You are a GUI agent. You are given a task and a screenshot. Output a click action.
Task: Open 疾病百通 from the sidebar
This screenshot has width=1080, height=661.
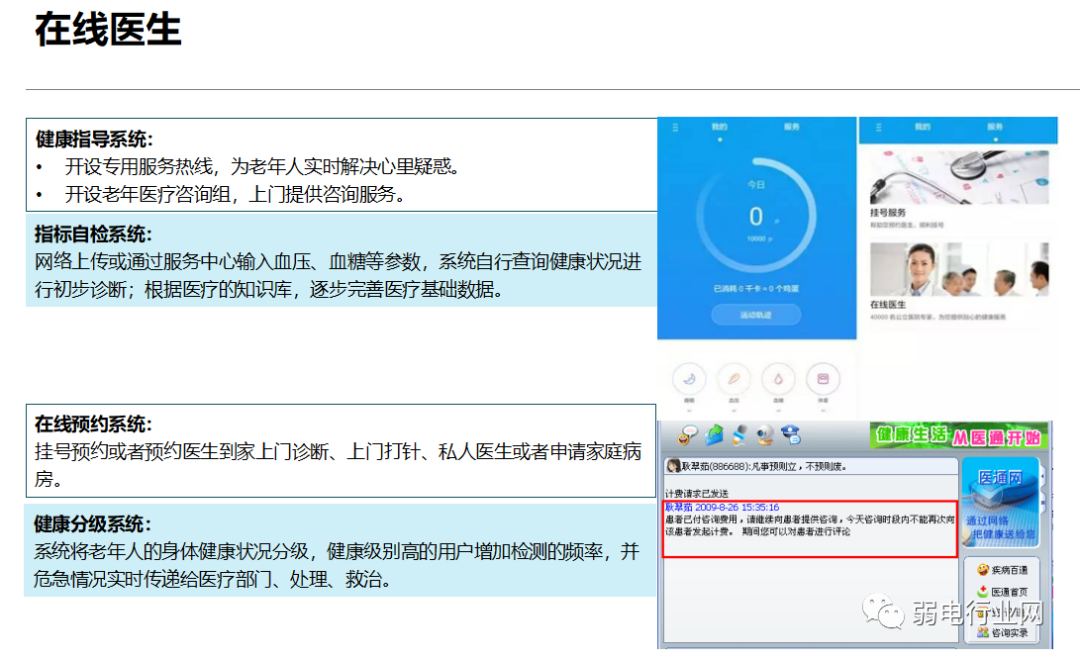[x=1005, y=568]
